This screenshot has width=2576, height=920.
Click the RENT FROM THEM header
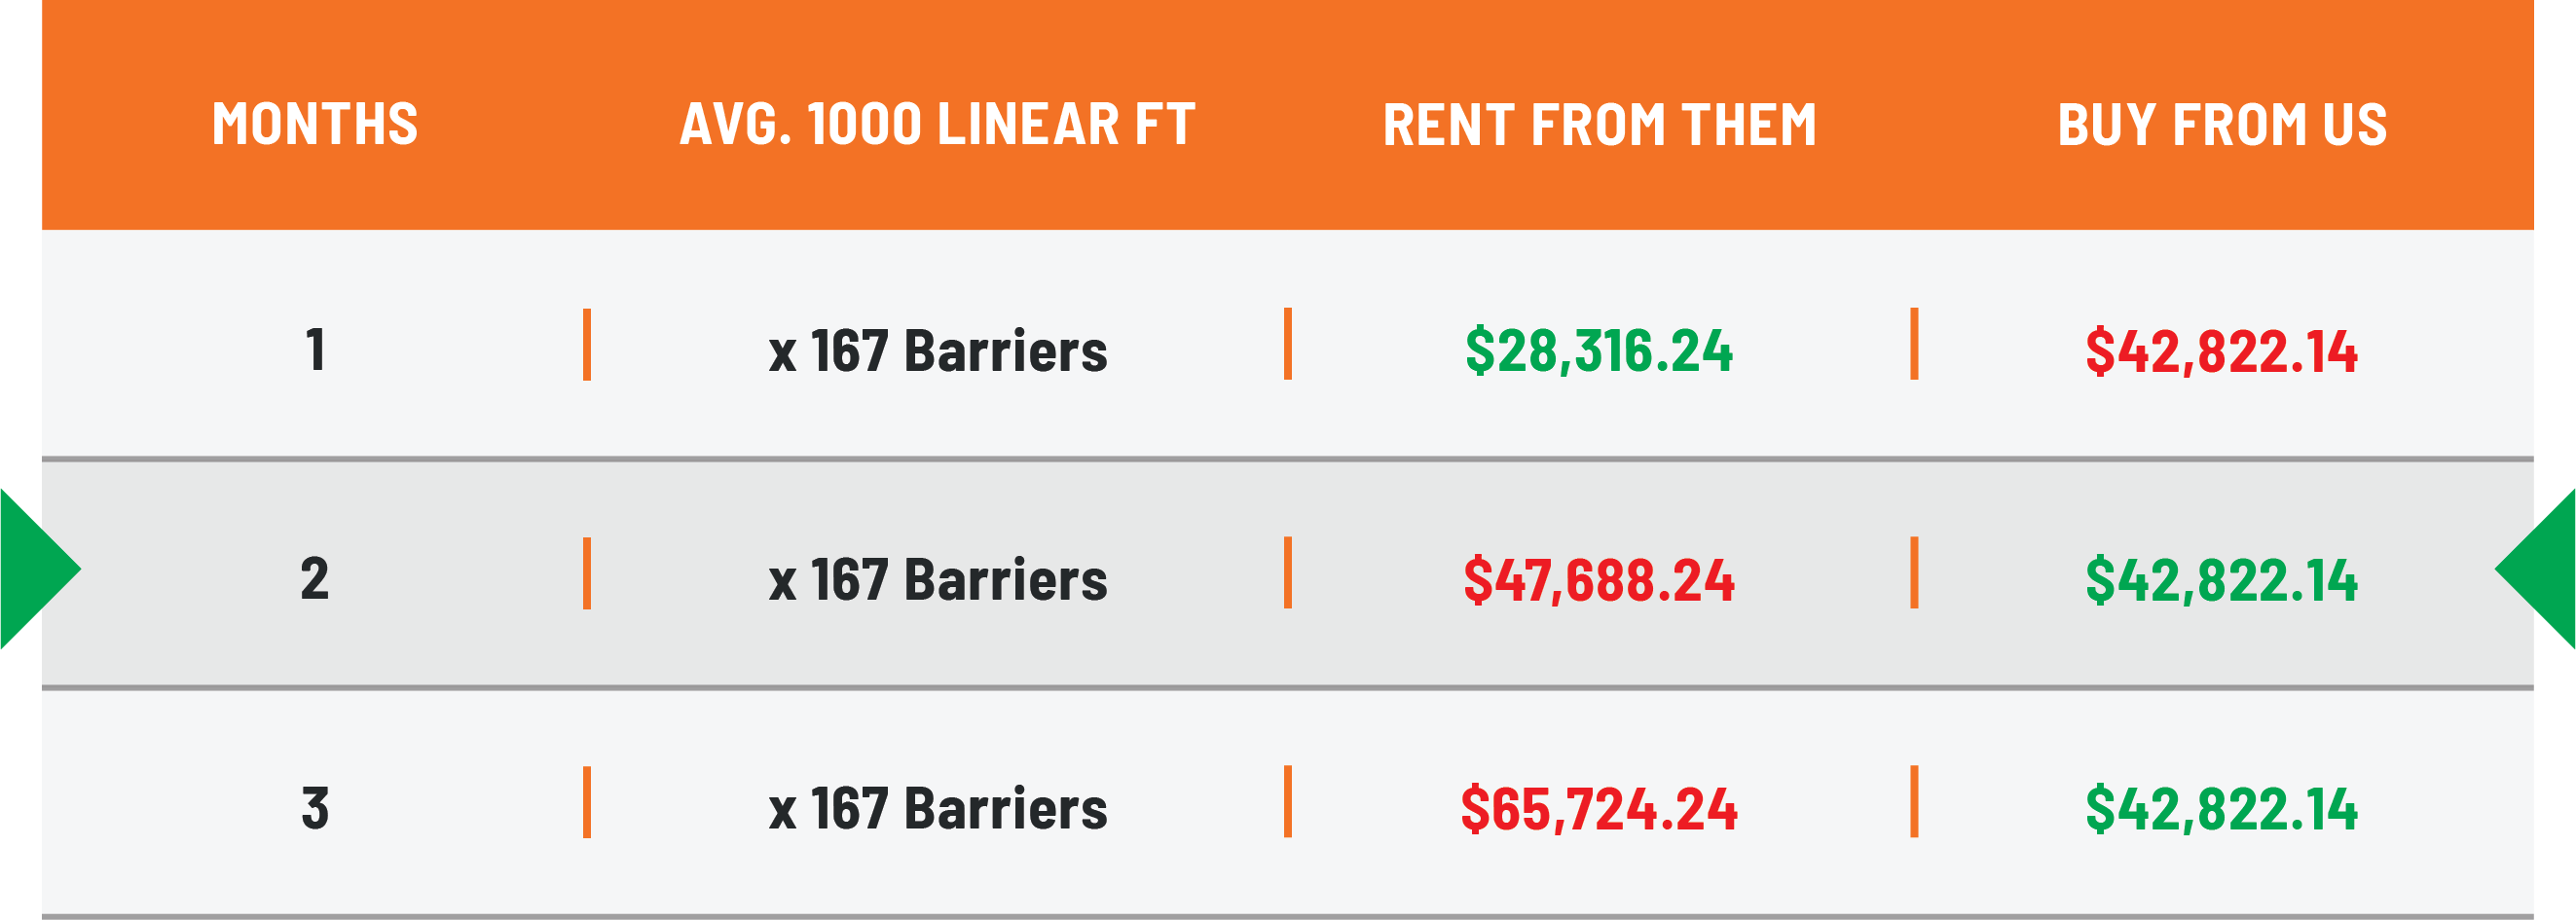coord(1599,125)
